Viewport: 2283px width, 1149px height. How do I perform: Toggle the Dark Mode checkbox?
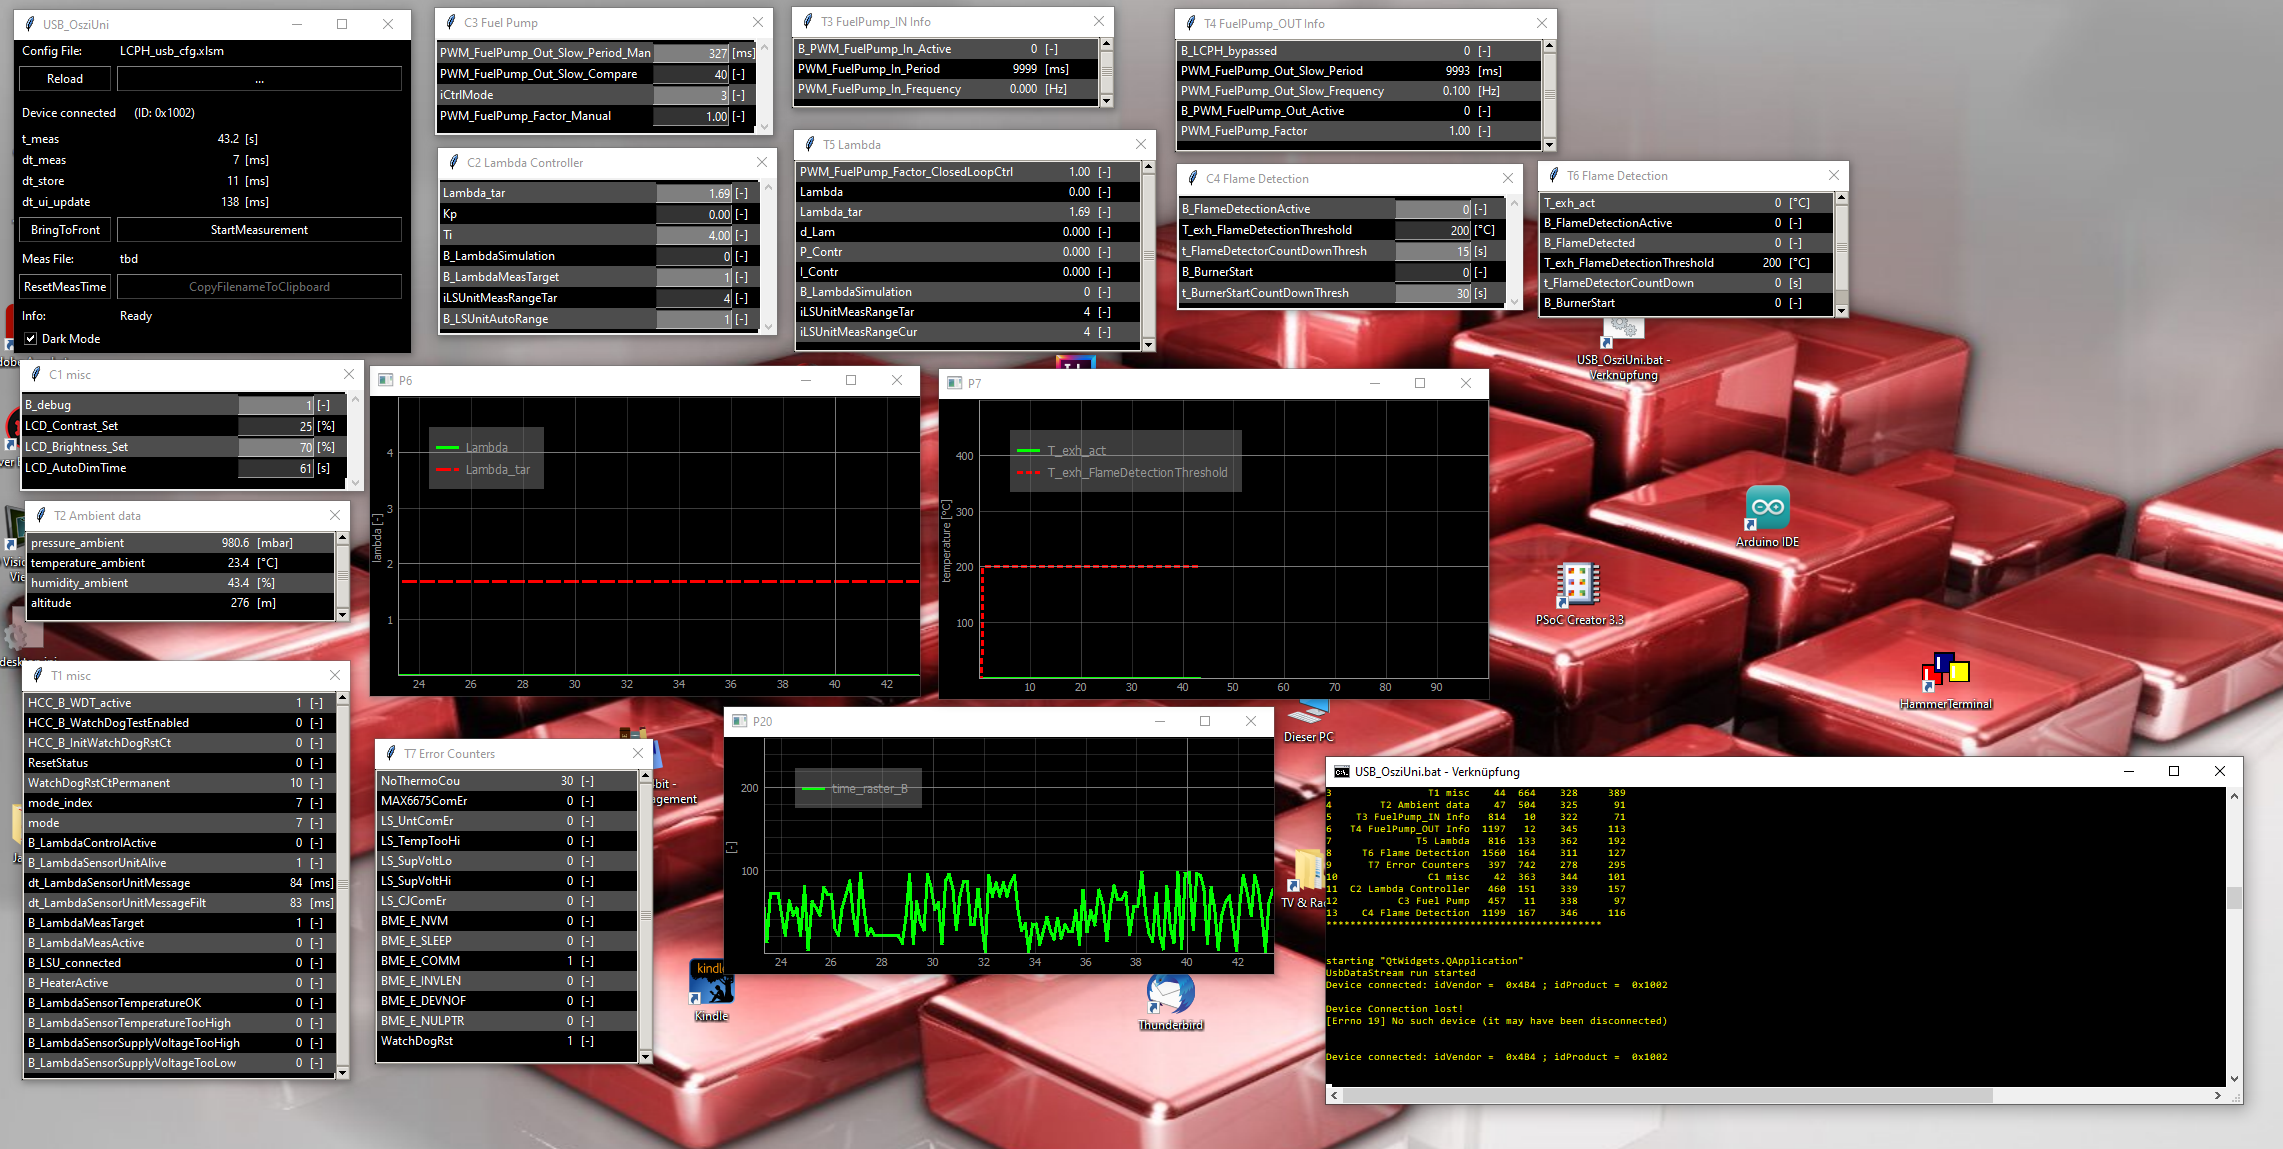tap(31, 339)
